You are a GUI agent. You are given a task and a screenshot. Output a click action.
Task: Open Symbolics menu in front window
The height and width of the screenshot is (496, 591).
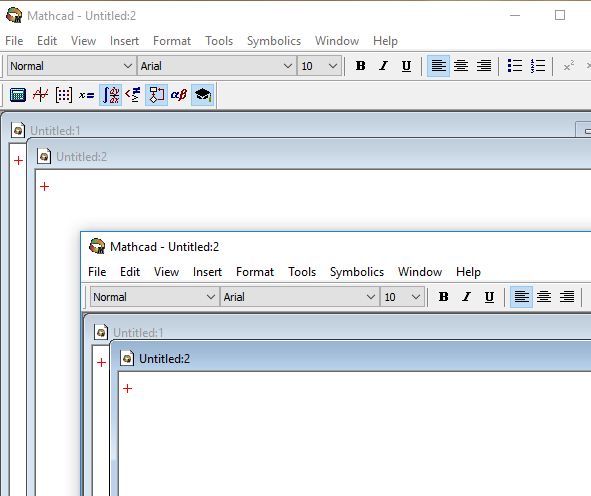pyautogui.click(x=357, y=272)
